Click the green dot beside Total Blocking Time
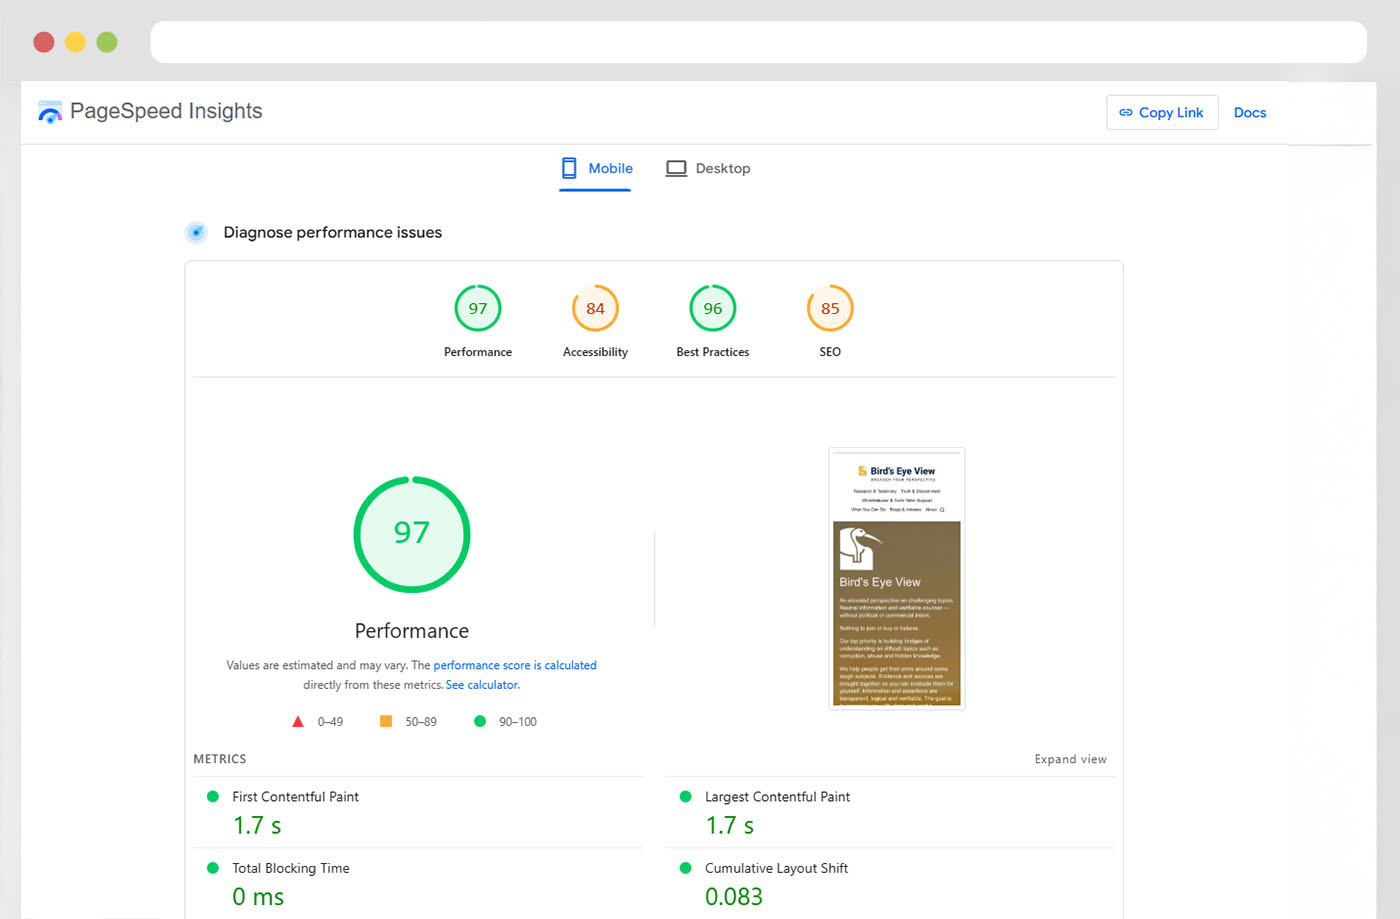This screenshot has height=919, width=1400. [x=213, y=868]
